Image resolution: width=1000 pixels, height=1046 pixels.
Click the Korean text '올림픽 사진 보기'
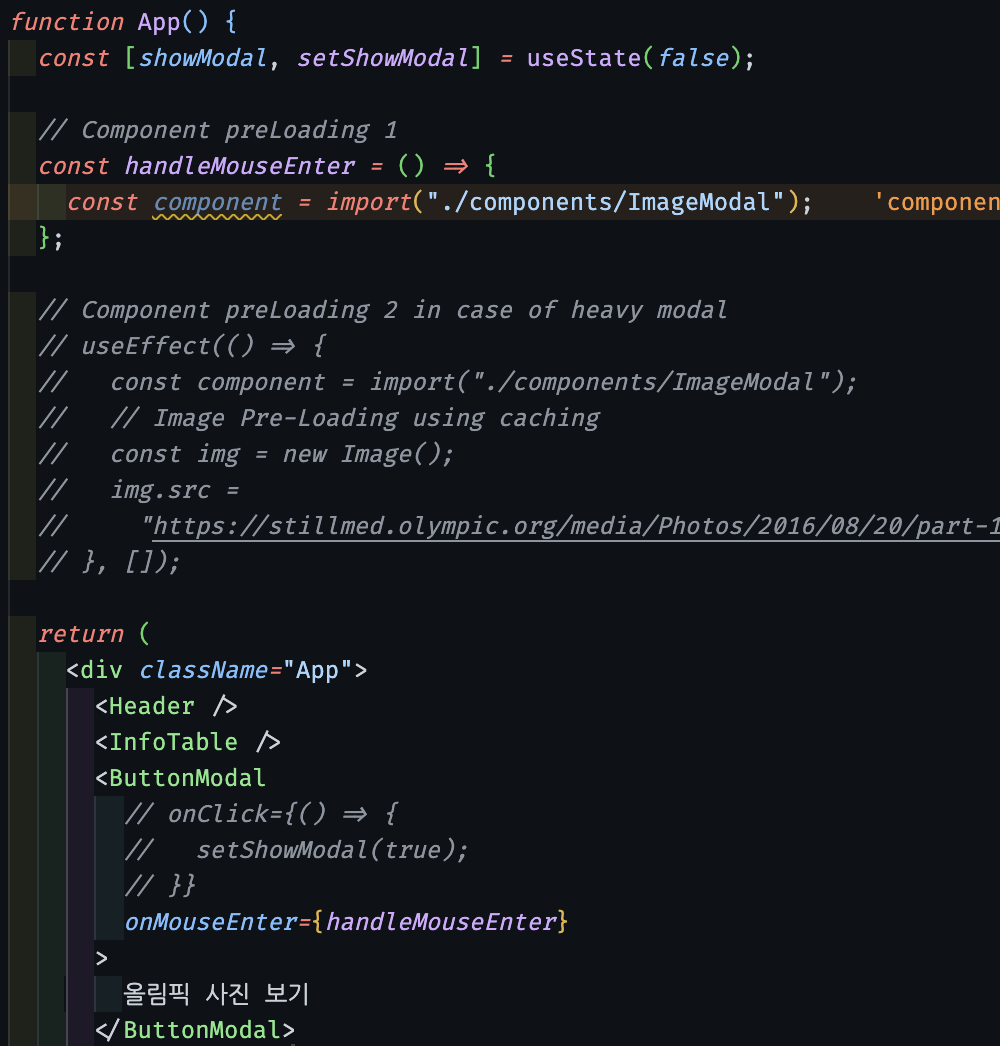tap(216, 994)
